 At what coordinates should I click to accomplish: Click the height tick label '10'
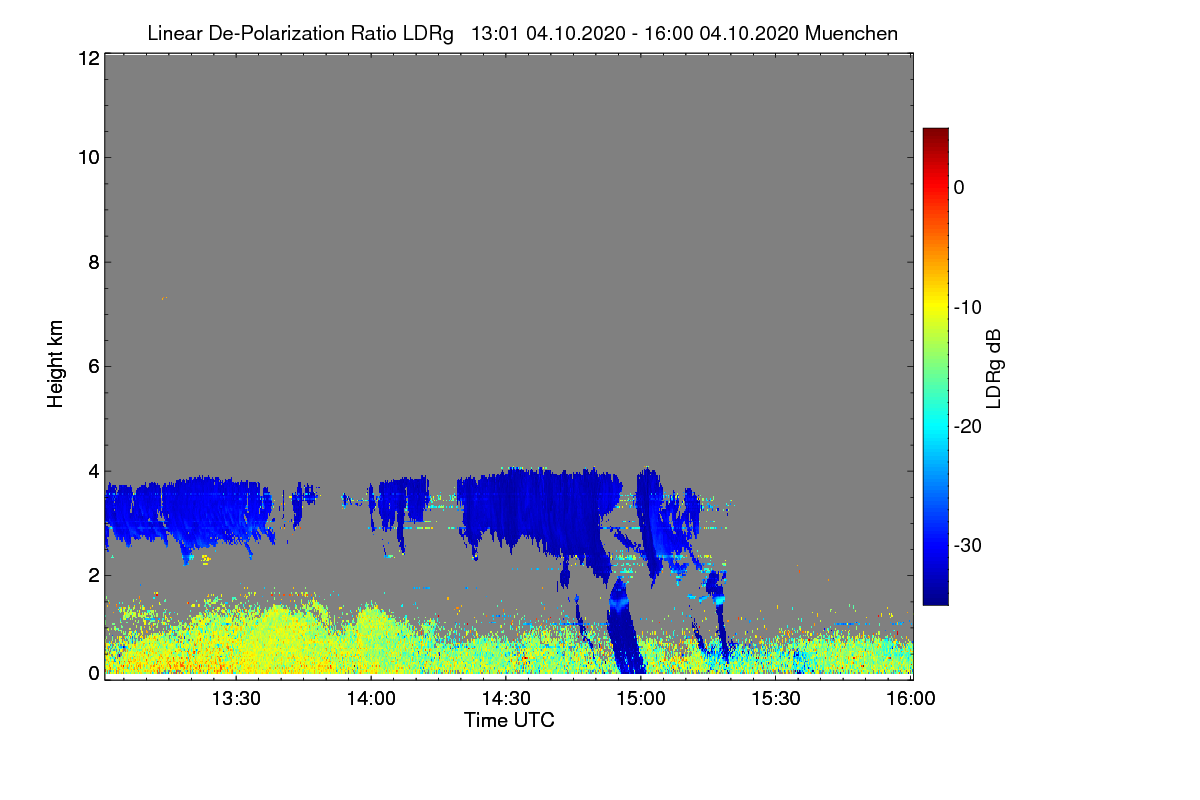pos(87,157)
